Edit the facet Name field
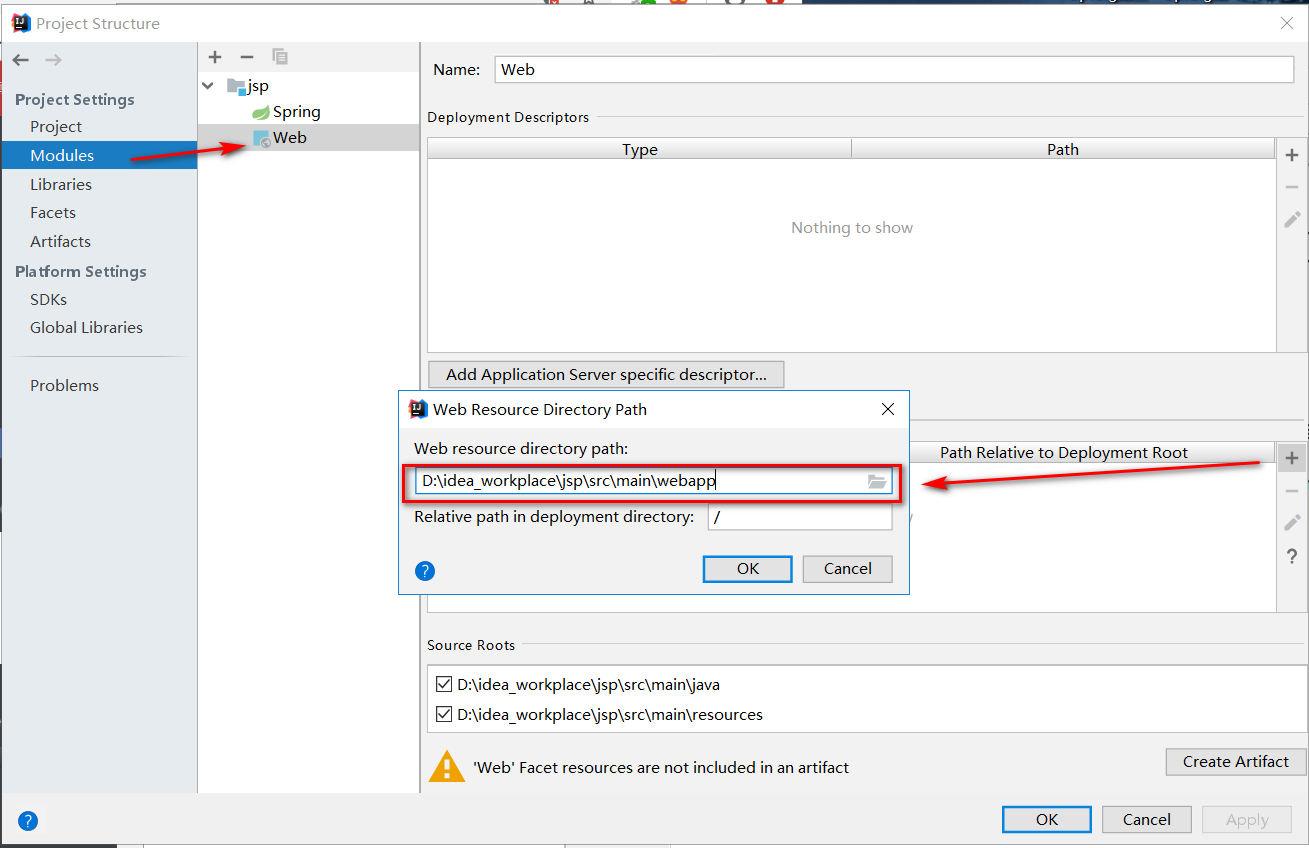Screen dimensions: 1309x848 [893, 69]
